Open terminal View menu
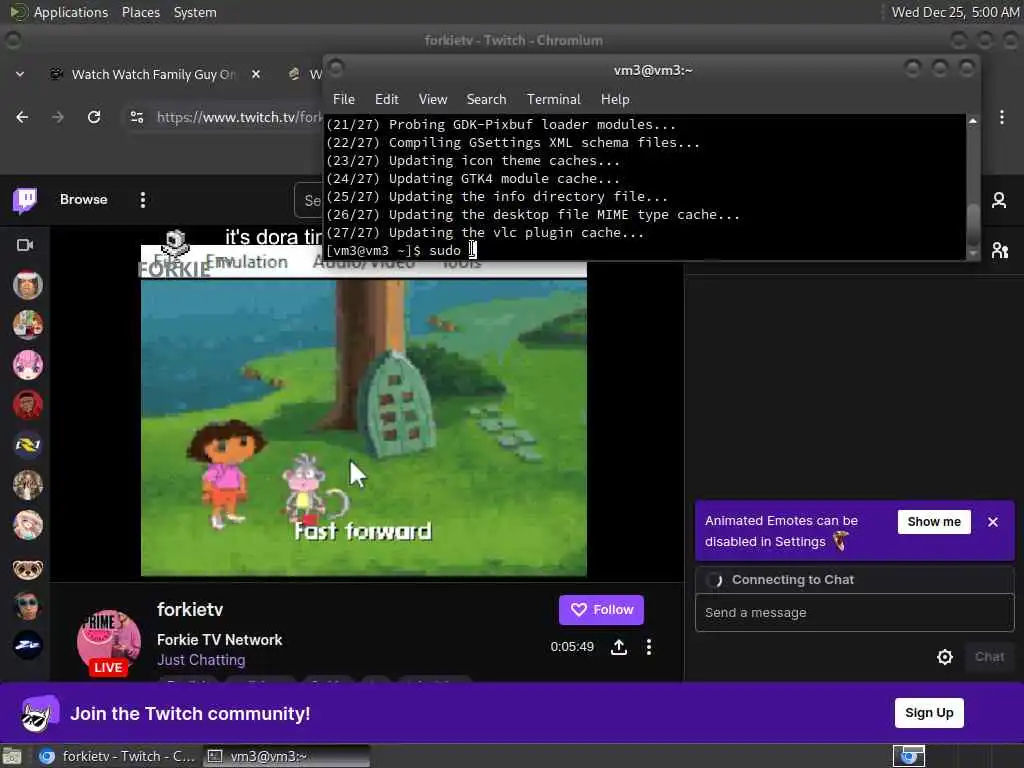 pyautogui.click(x=433, y=99)
